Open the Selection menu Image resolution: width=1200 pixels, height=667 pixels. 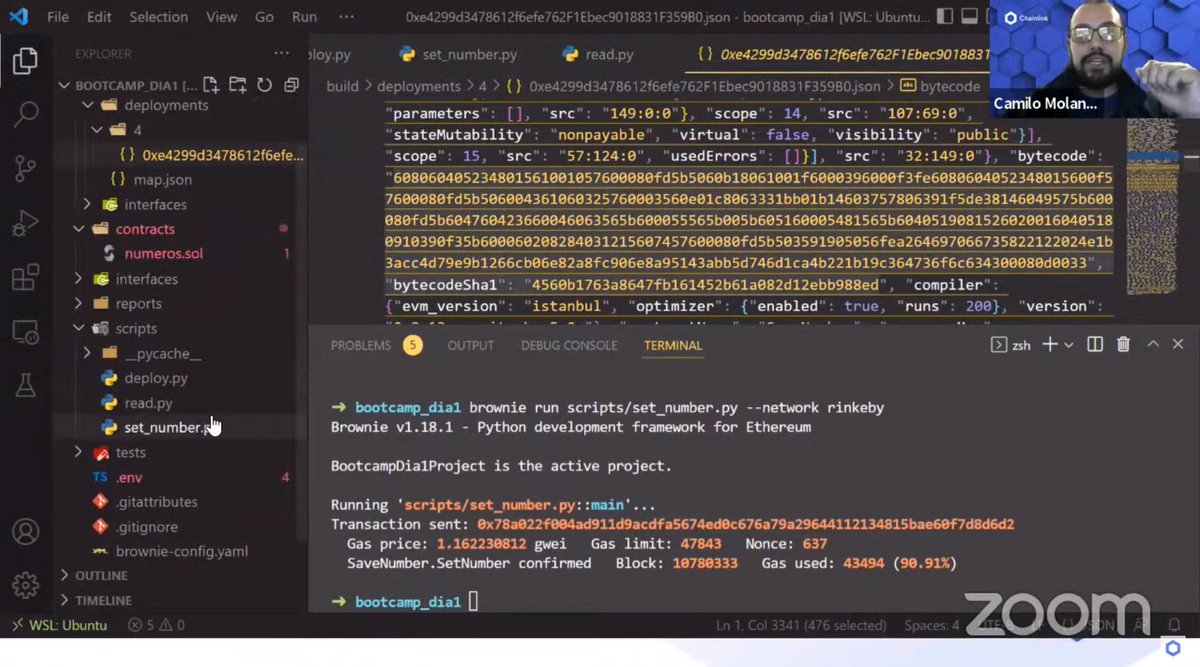pyautogui.click(x=158, y=17)
